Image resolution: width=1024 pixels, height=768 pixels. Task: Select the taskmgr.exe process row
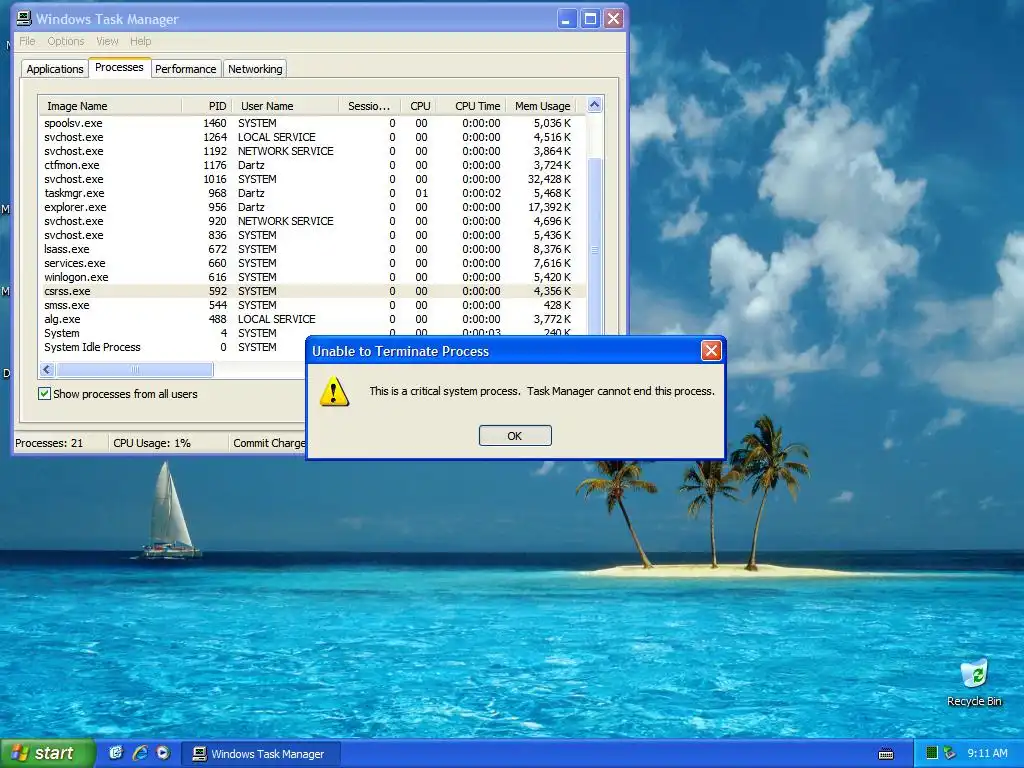coord(312,193)
